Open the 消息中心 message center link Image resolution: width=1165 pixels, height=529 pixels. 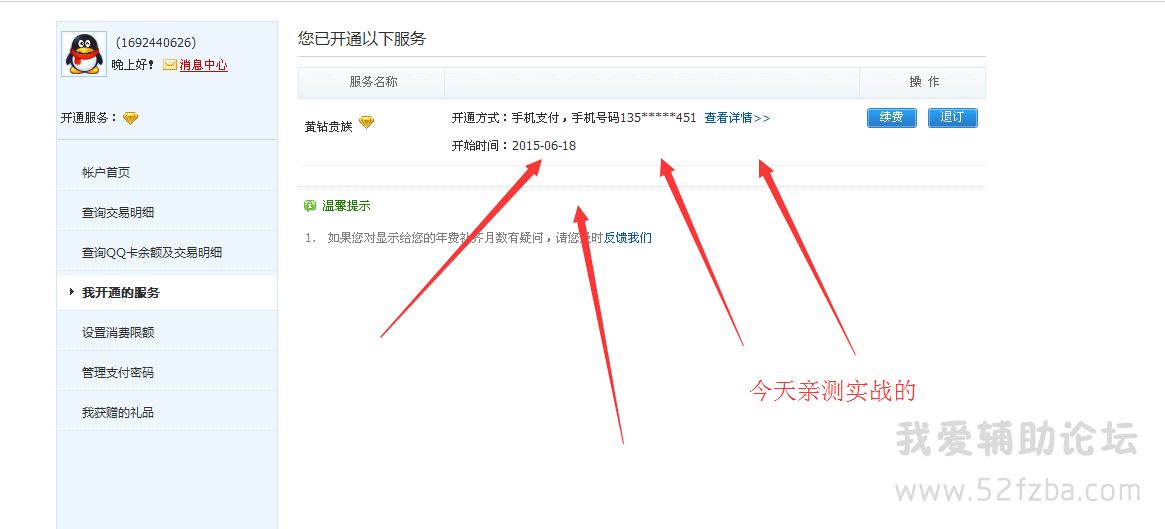tap(204, 65)
